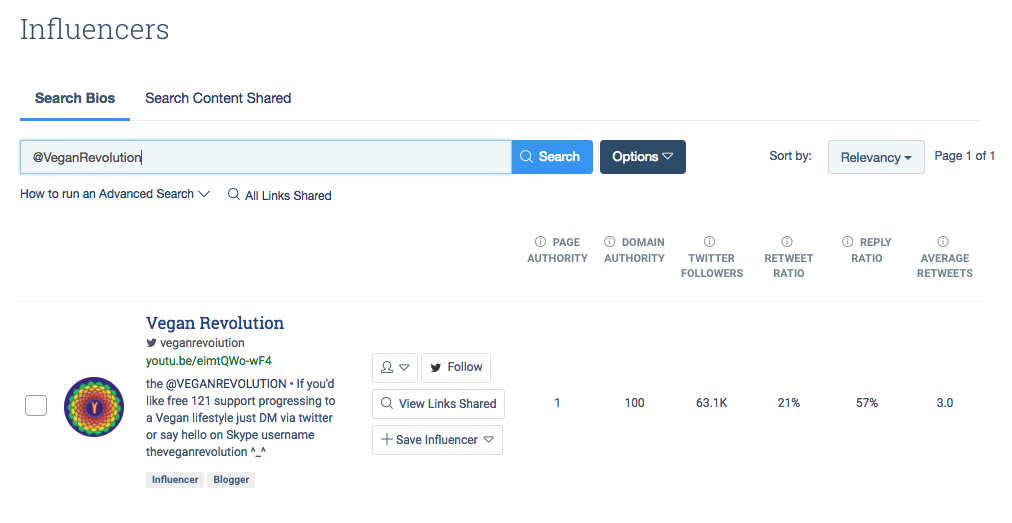Open the person icon dropdown button
Screen dimensions: 1012x523
[395, 367]
